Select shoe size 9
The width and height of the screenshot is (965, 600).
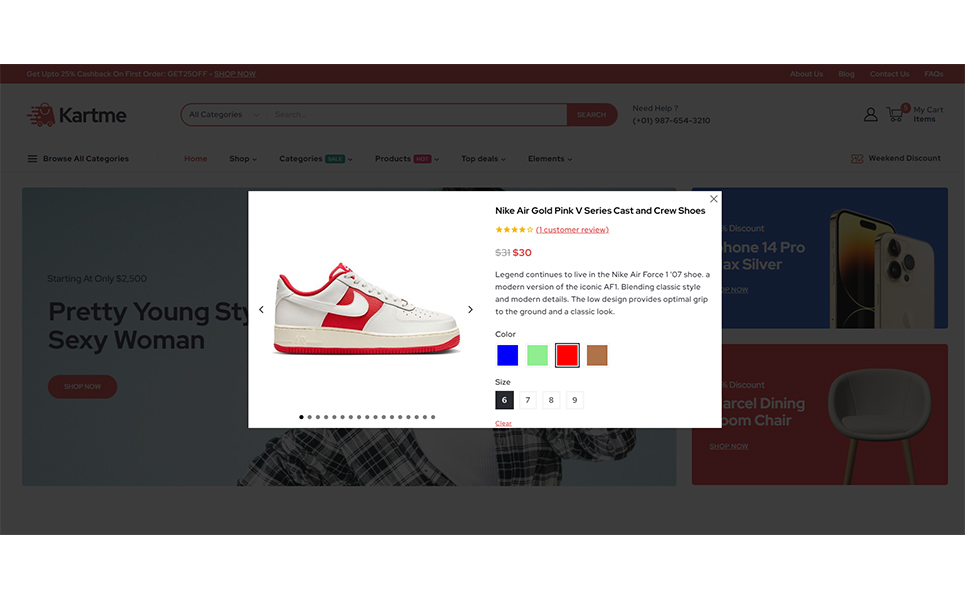575,400
